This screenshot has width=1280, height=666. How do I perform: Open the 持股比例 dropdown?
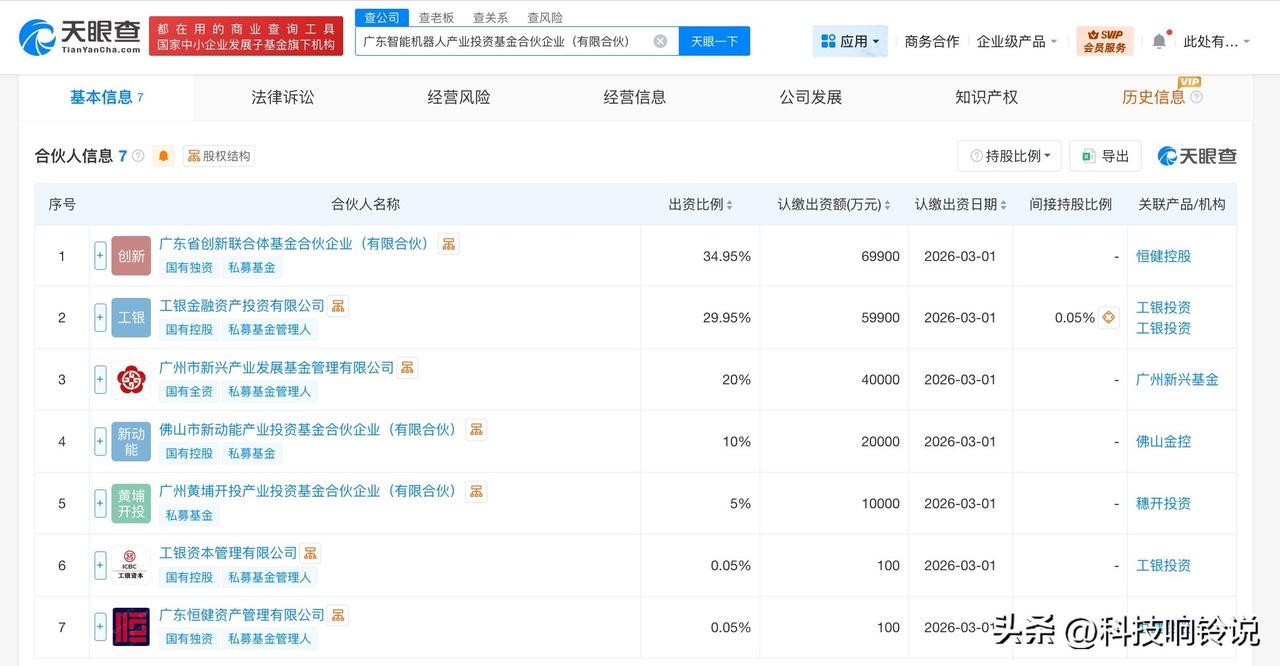(1009, 156)
